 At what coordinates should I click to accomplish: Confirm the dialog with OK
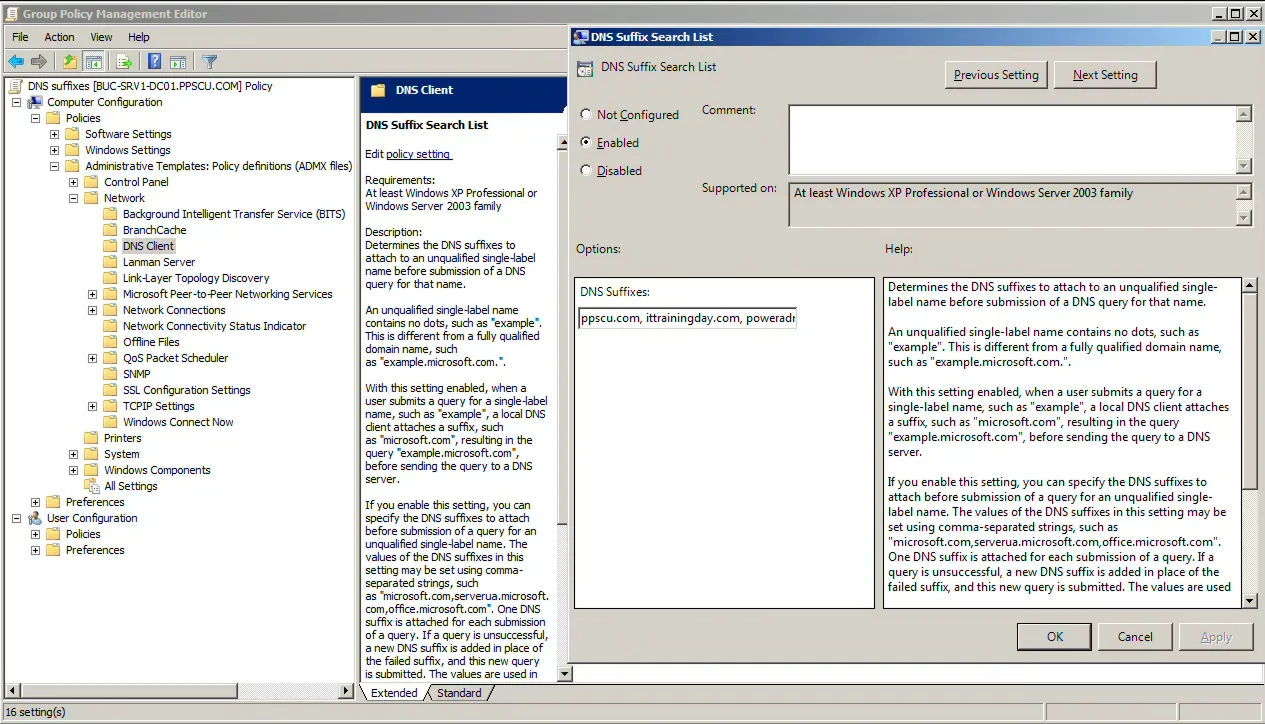1055,637
